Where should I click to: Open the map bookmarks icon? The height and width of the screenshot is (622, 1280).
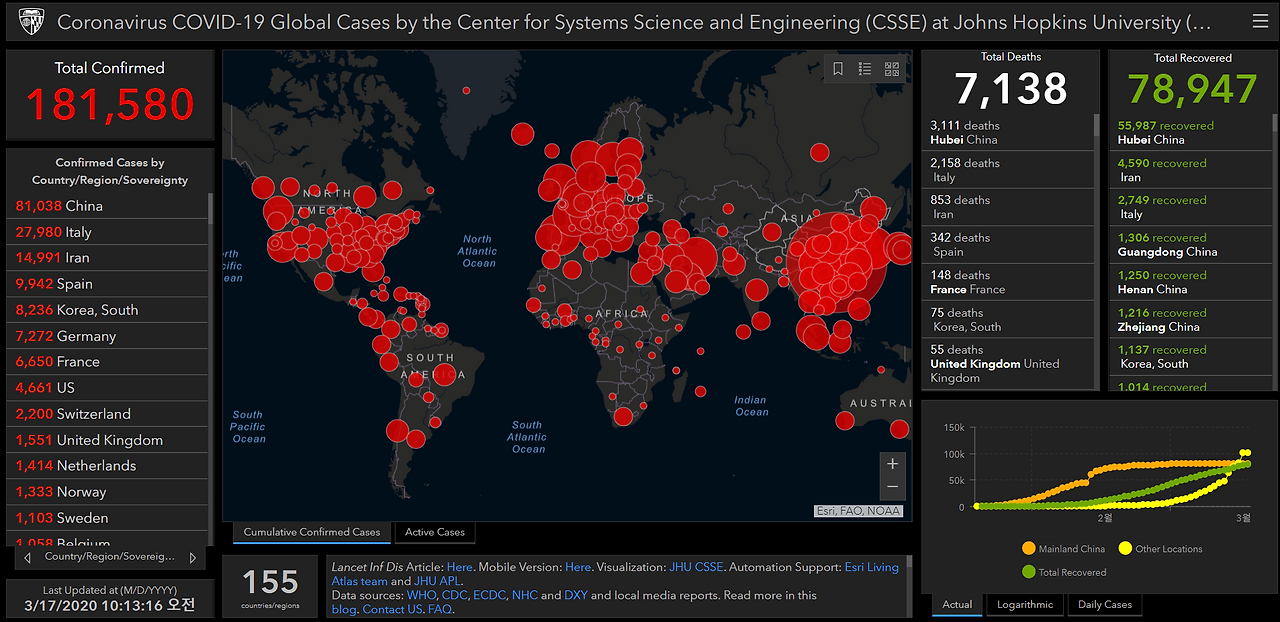click(x=838, y=69)
